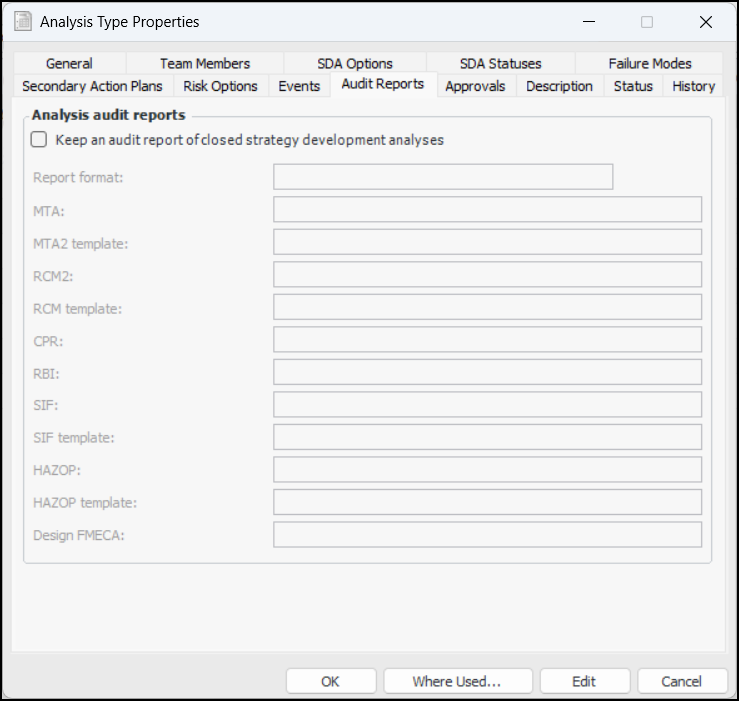Go to the SDA Statuses tab
739x701 pixels.
(x=501, y=63)
